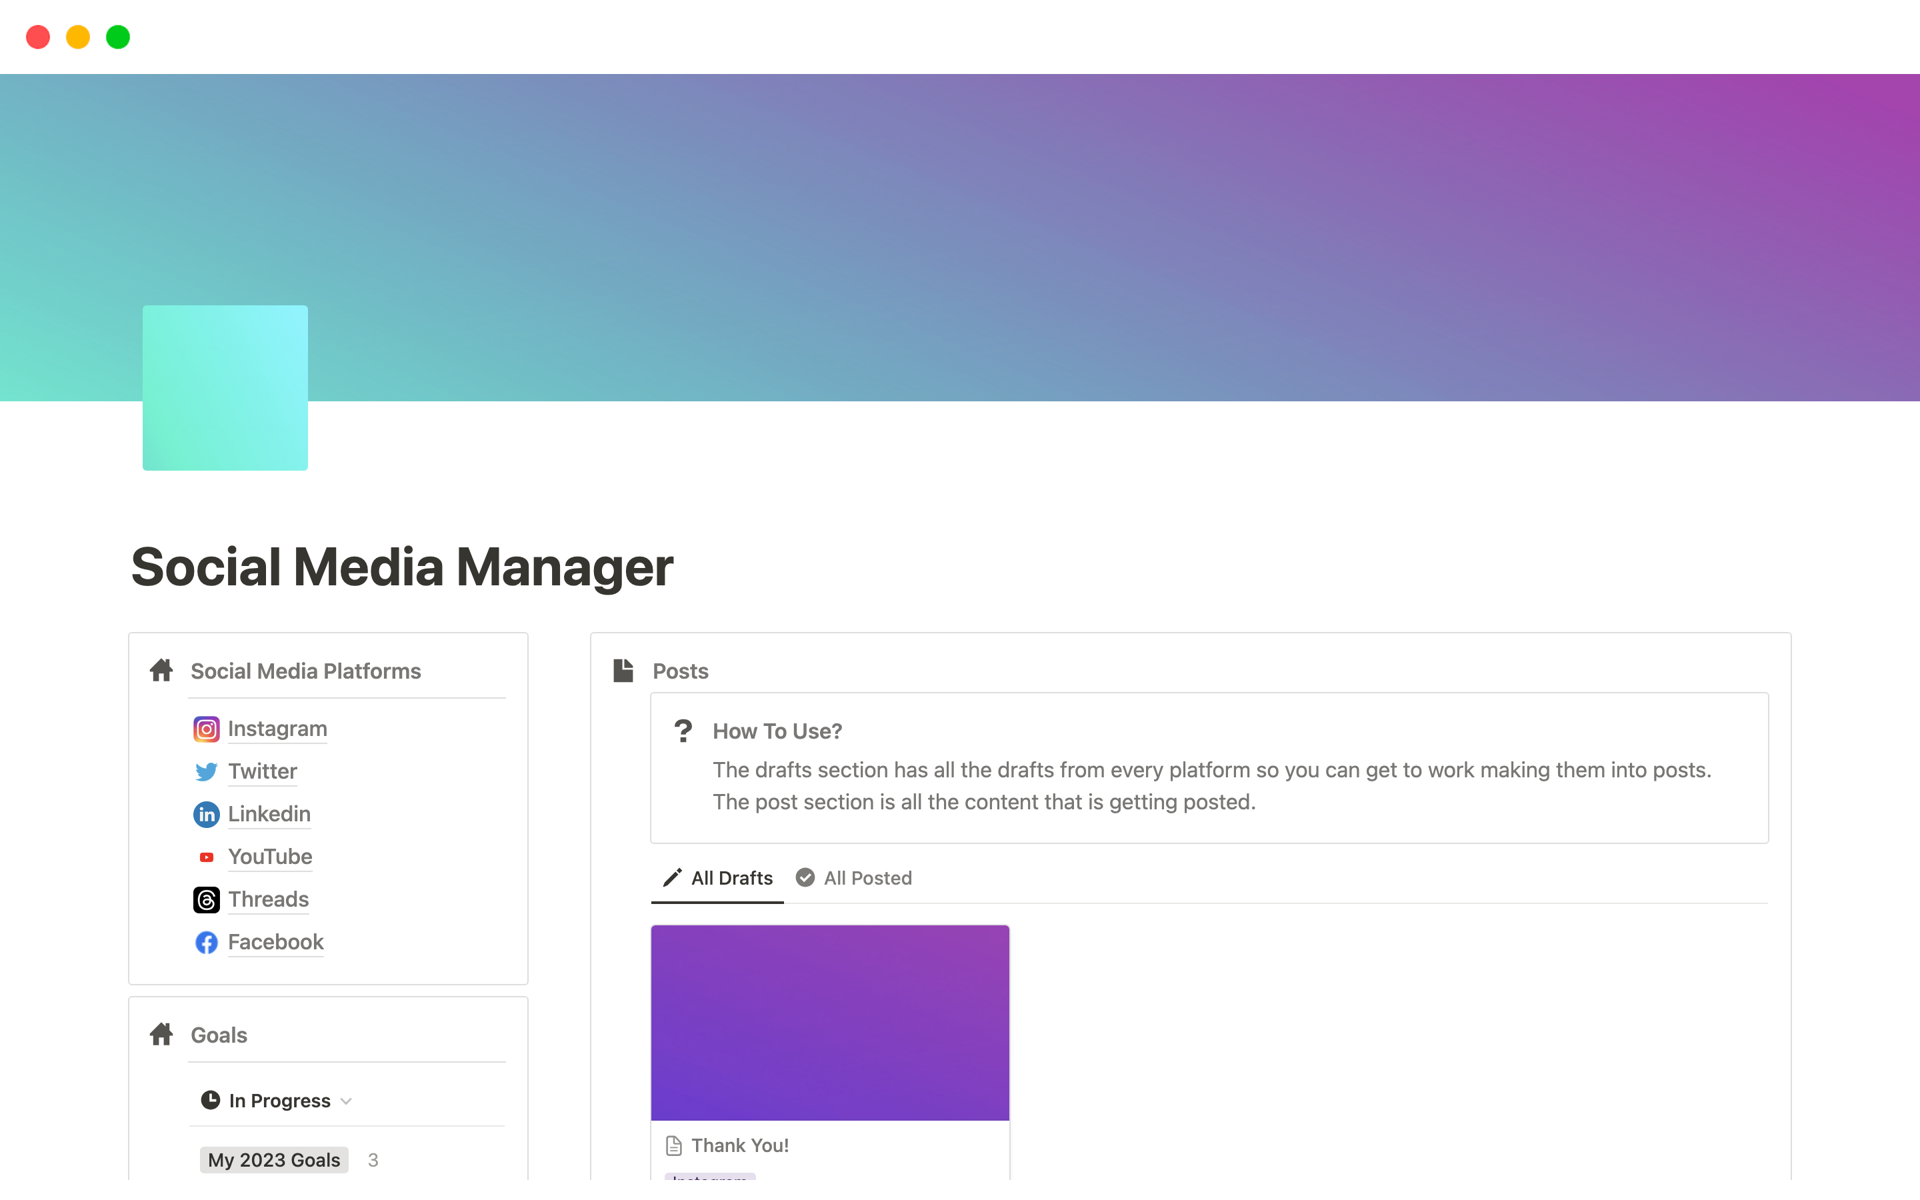Click the home icon beside Goals
Viewport: 1920px width, 1200px height.
162,1035
